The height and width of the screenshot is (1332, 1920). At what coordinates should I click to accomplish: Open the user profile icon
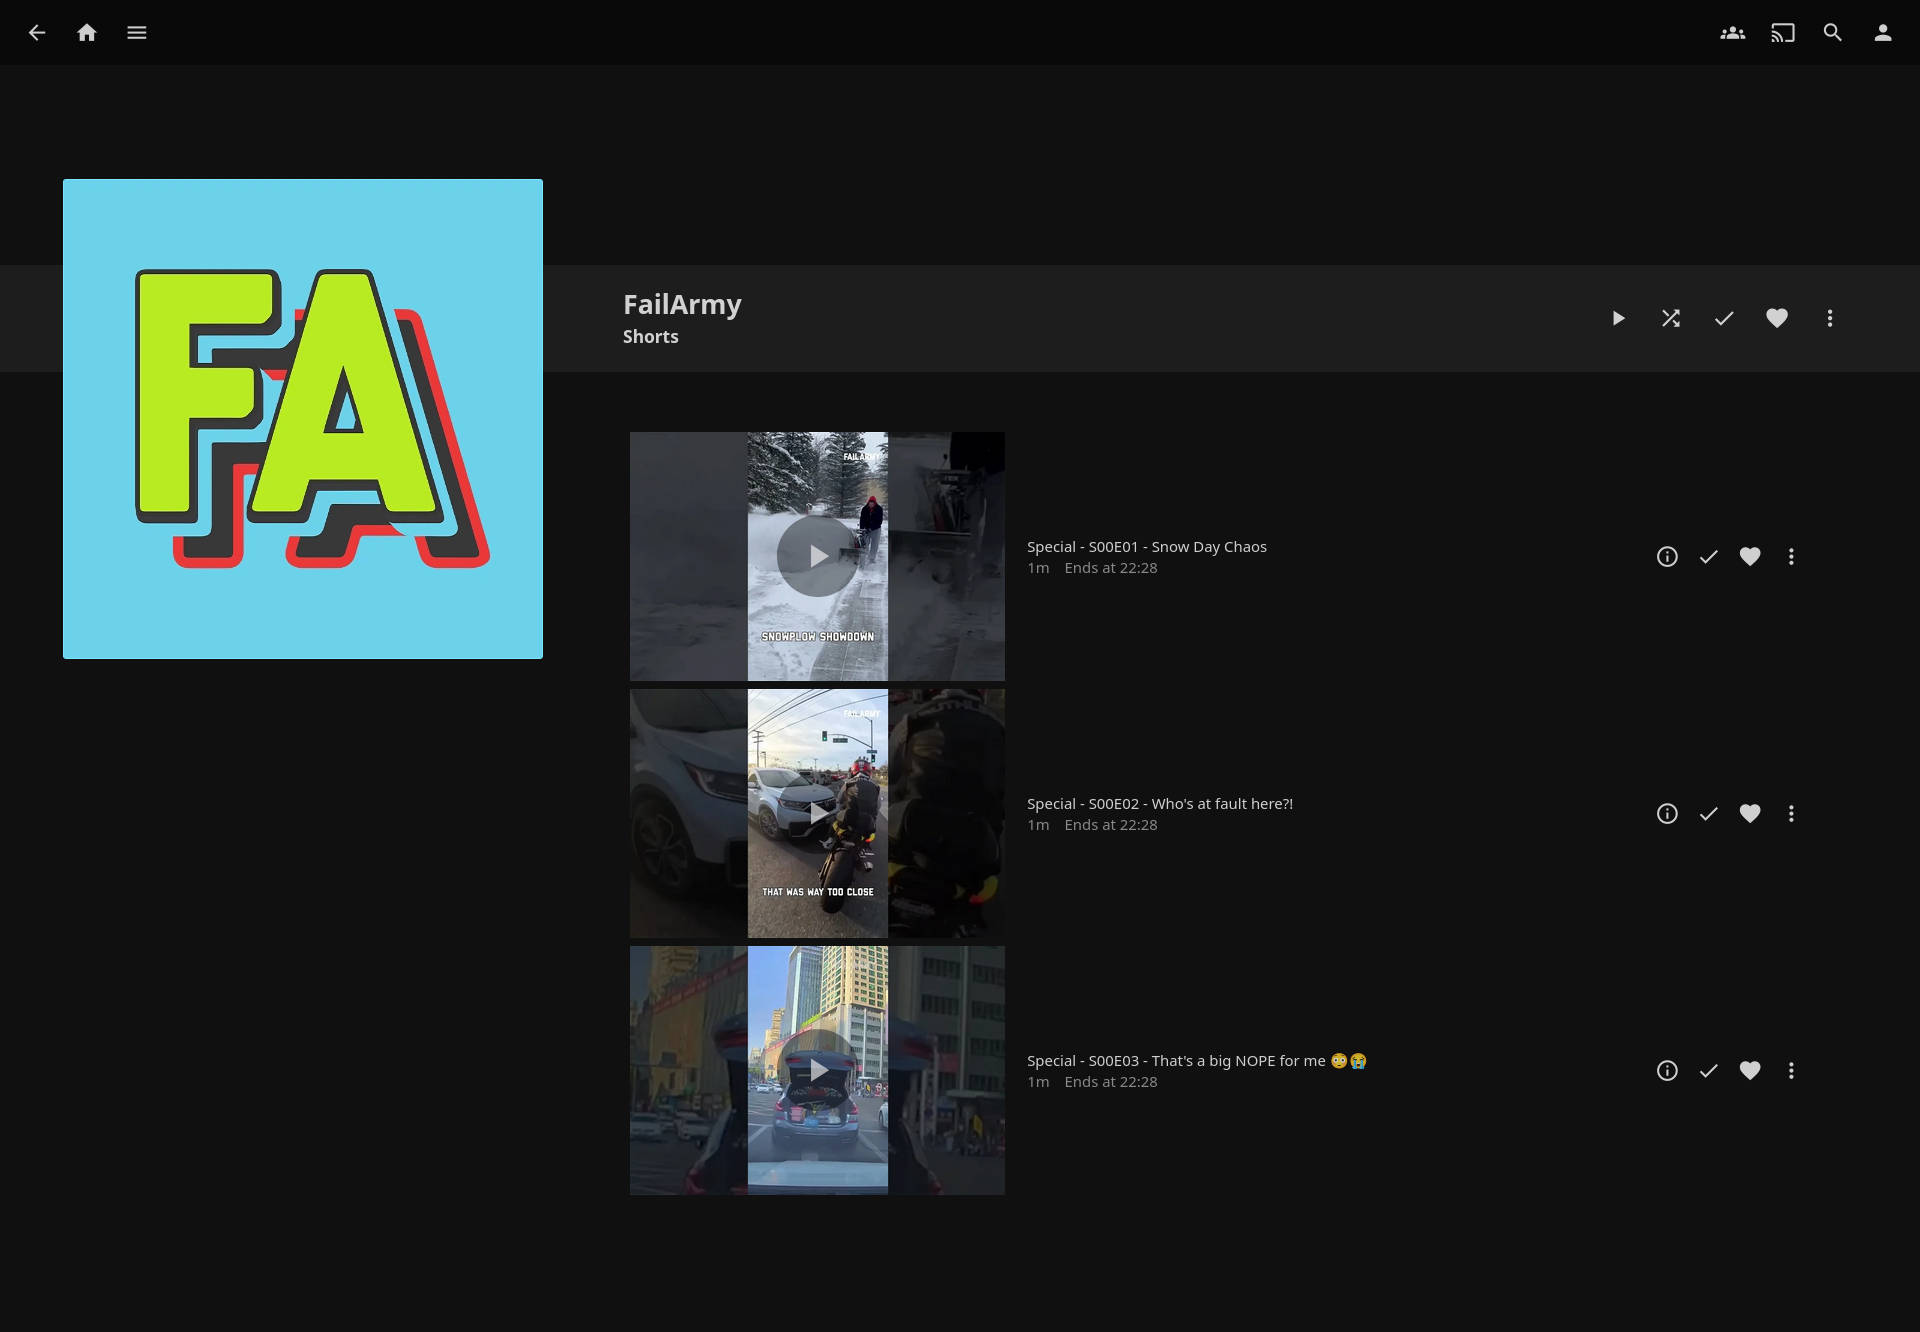click(1882, 33)
